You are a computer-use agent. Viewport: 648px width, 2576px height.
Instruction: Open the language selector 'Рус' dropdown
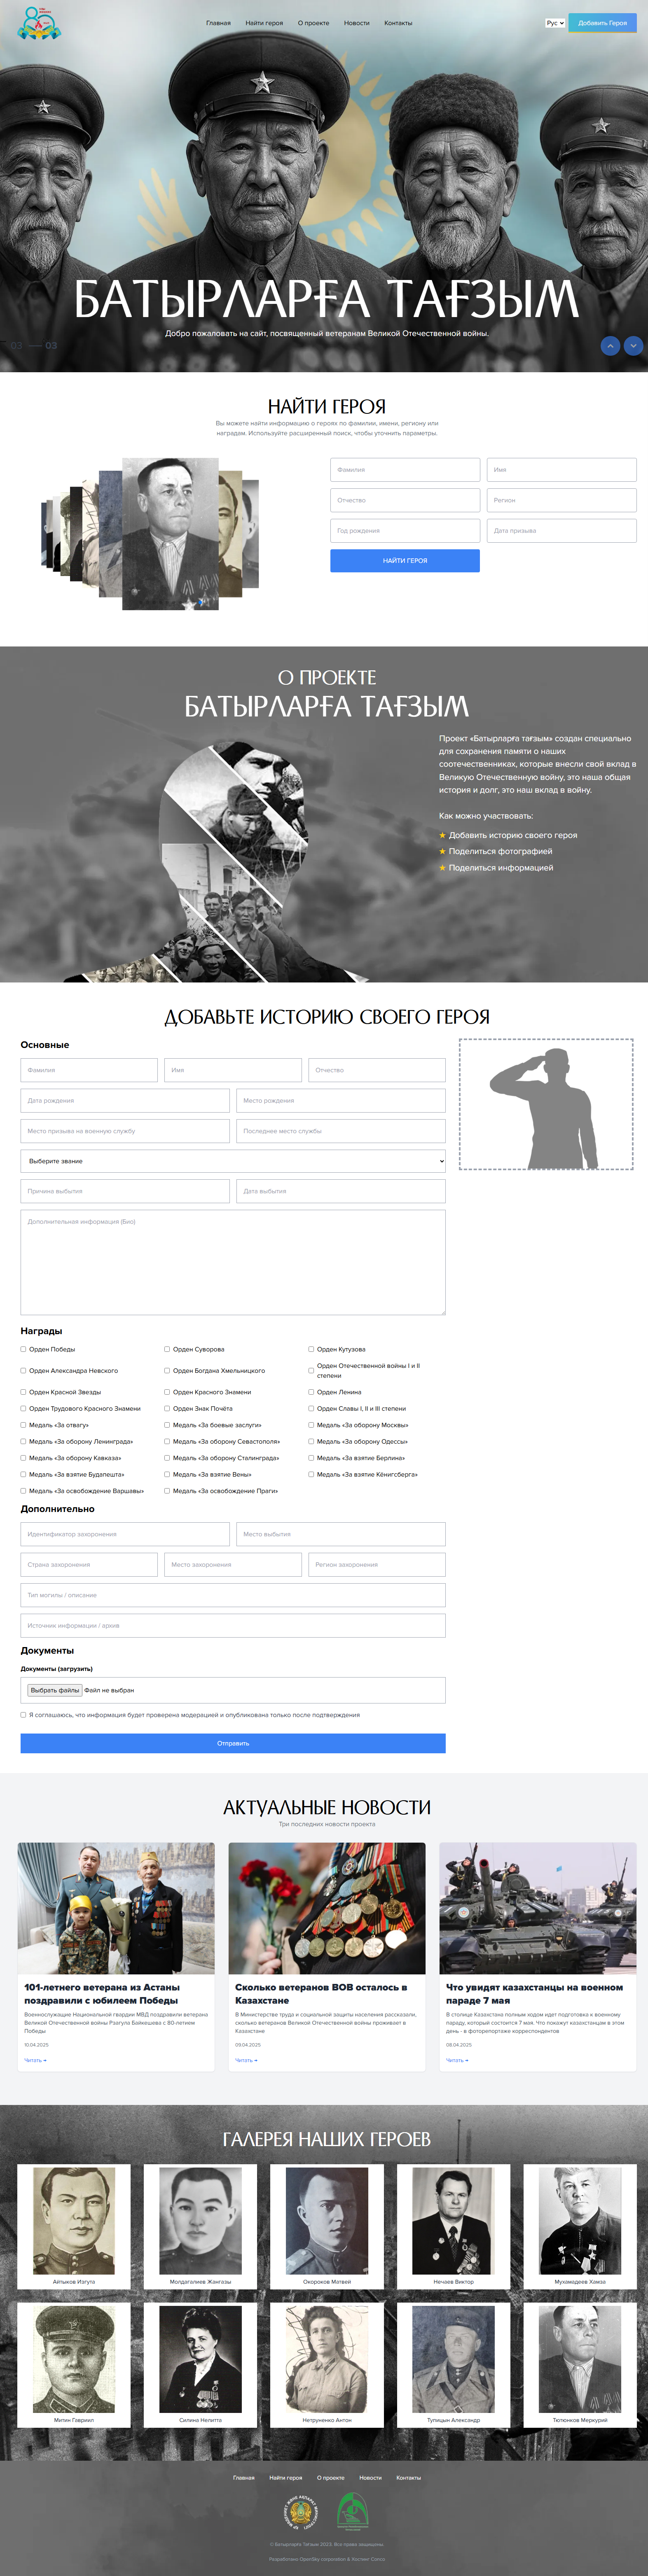(x=555, y=23)
